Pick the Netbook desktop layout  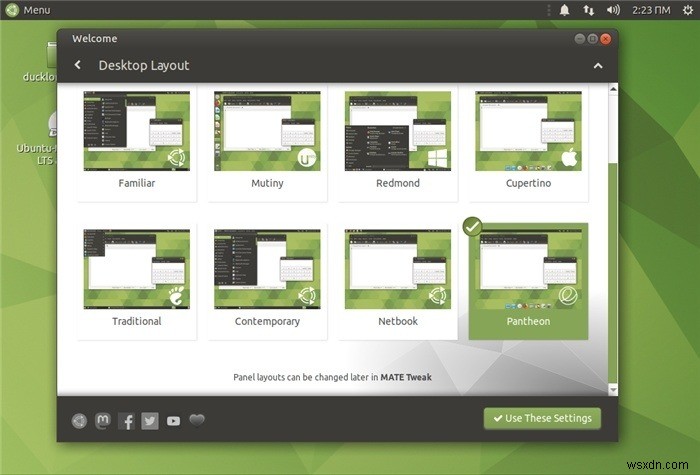coord(398,281)
